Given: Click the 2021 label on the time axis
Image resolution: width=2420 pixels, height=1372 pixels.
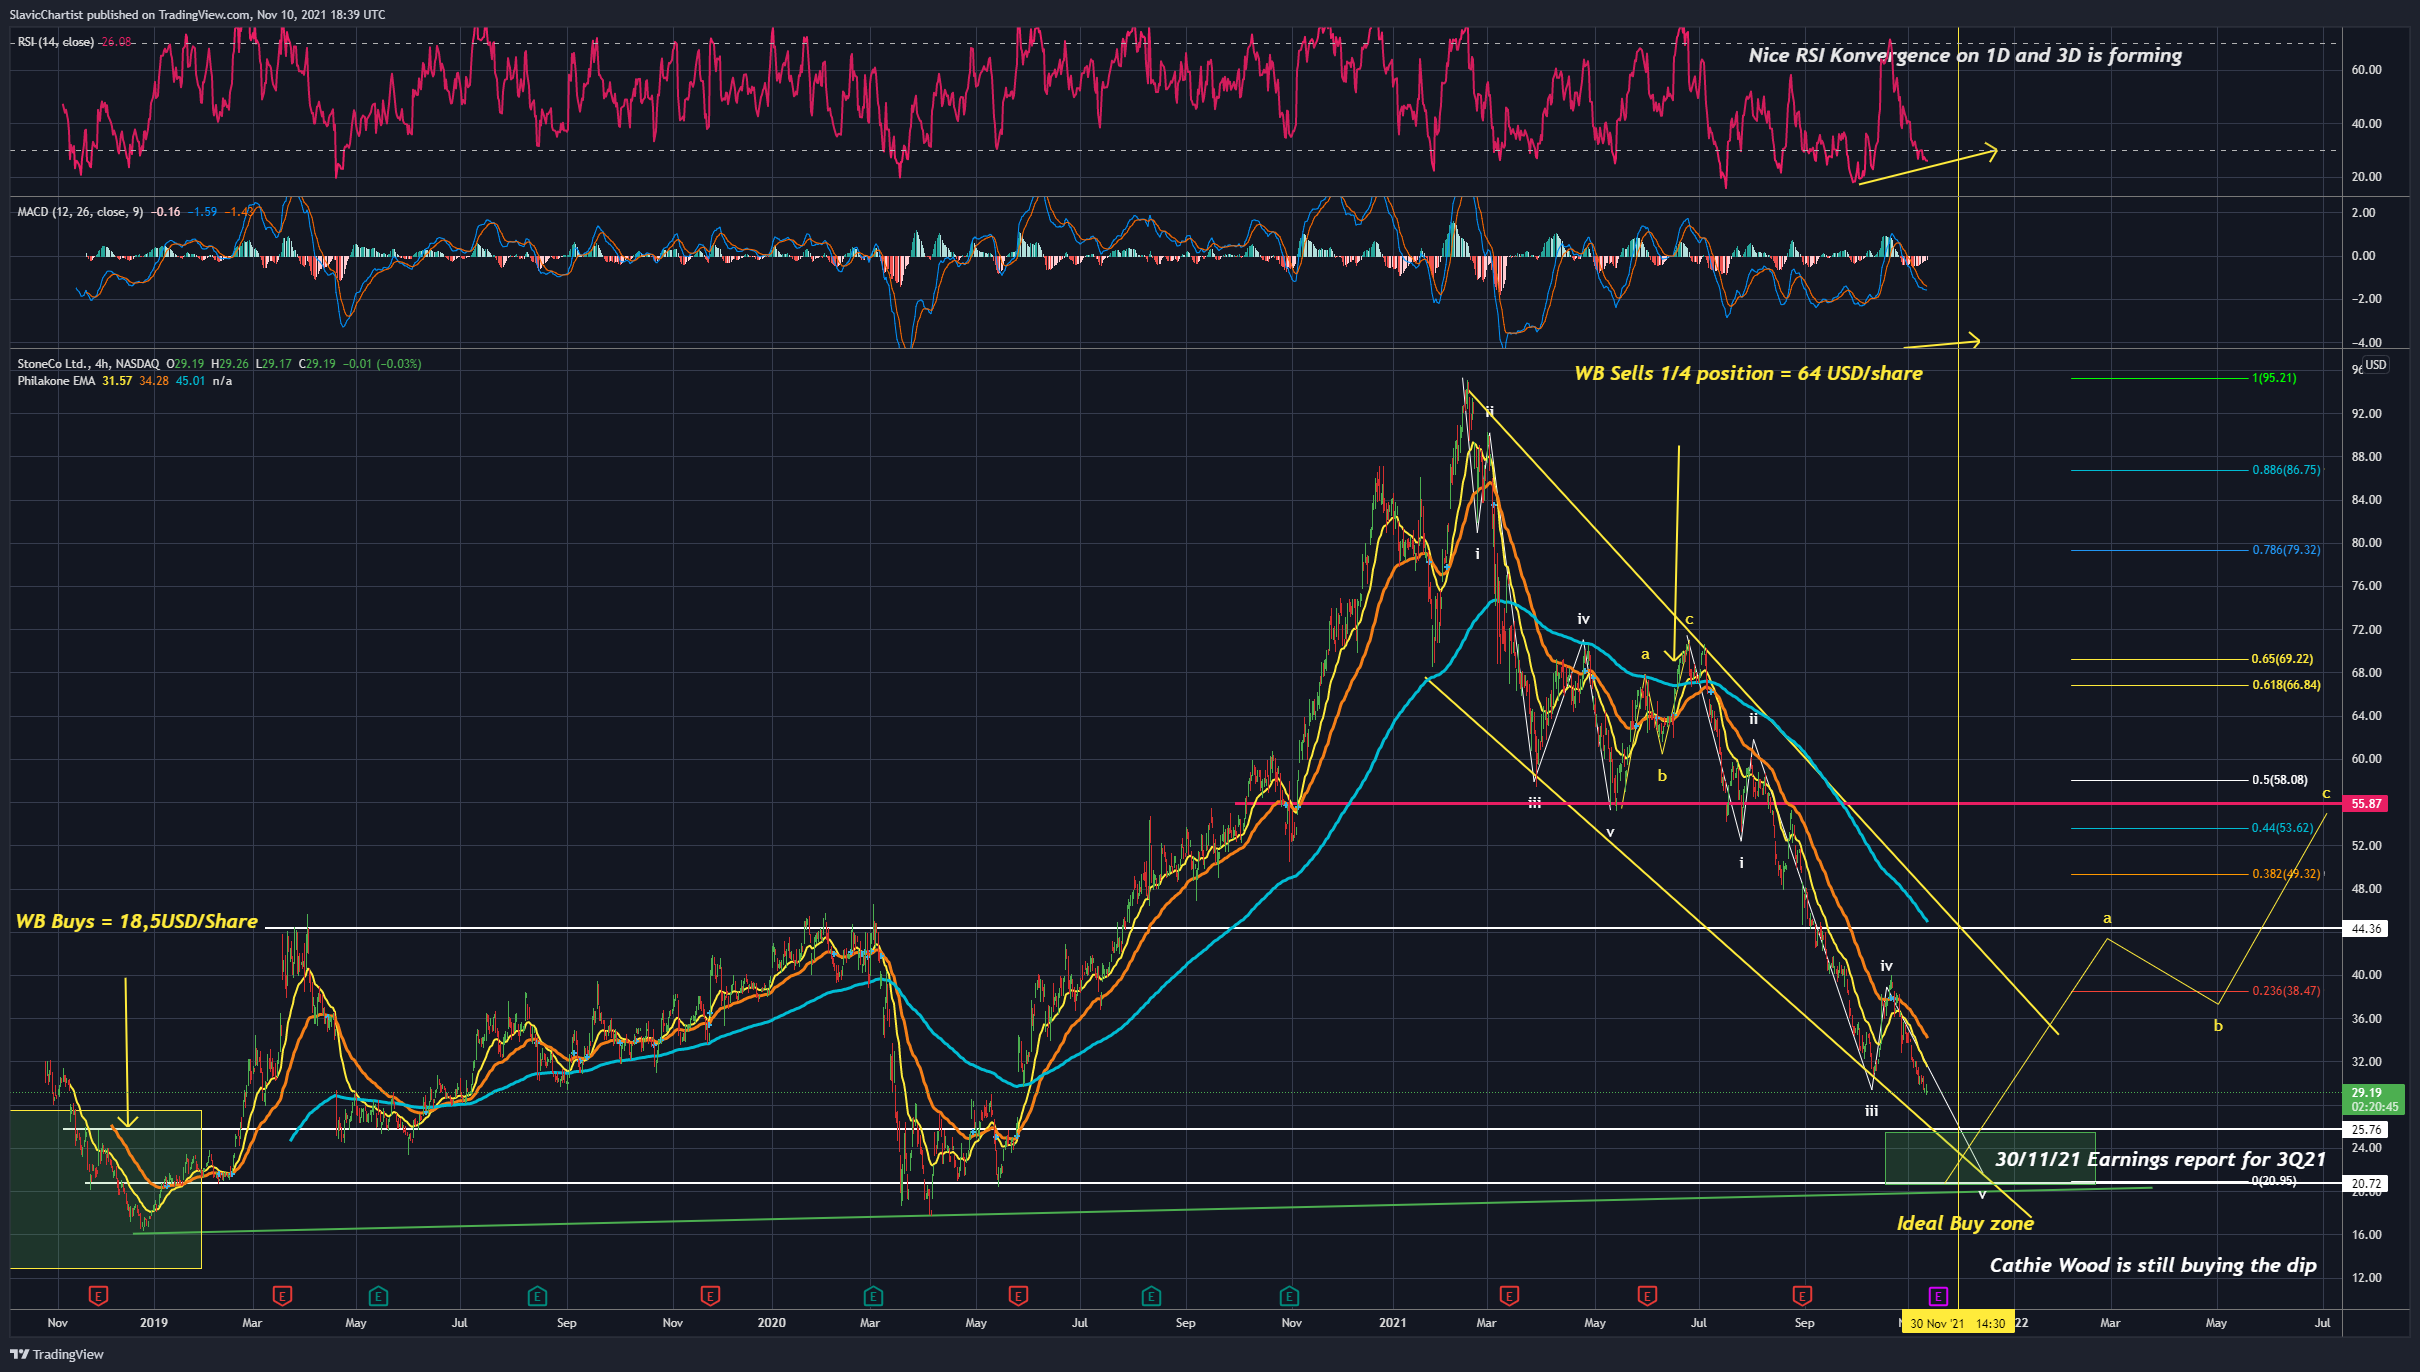Looking at the screenshot, I should coord(1392,1323).
